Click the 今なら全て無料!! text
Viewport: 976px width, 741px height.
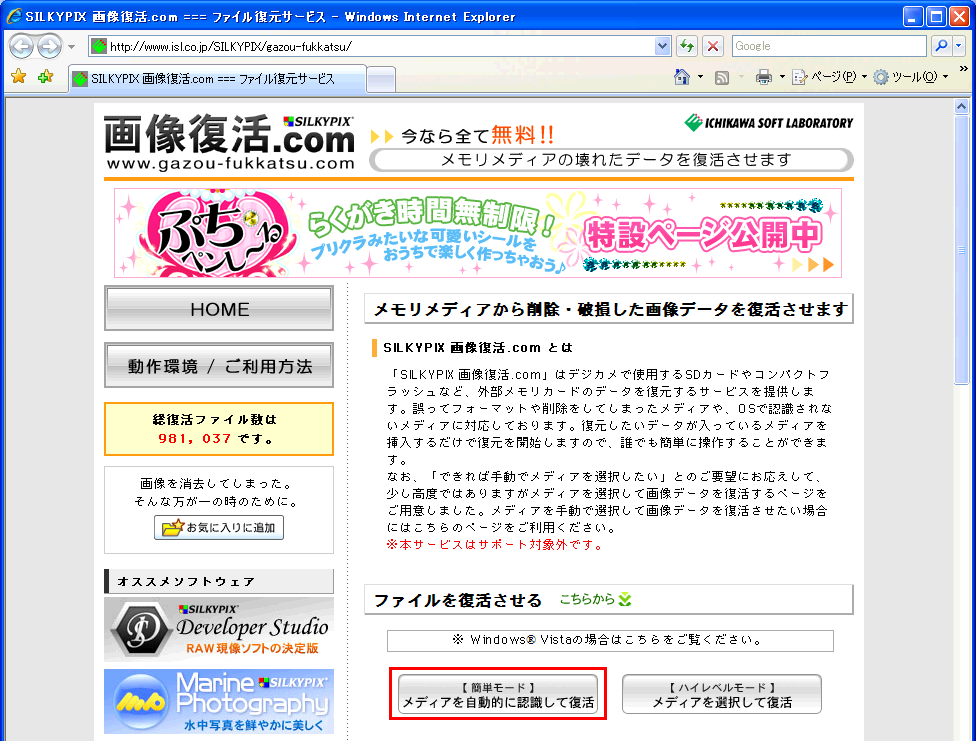click(477, 135)
